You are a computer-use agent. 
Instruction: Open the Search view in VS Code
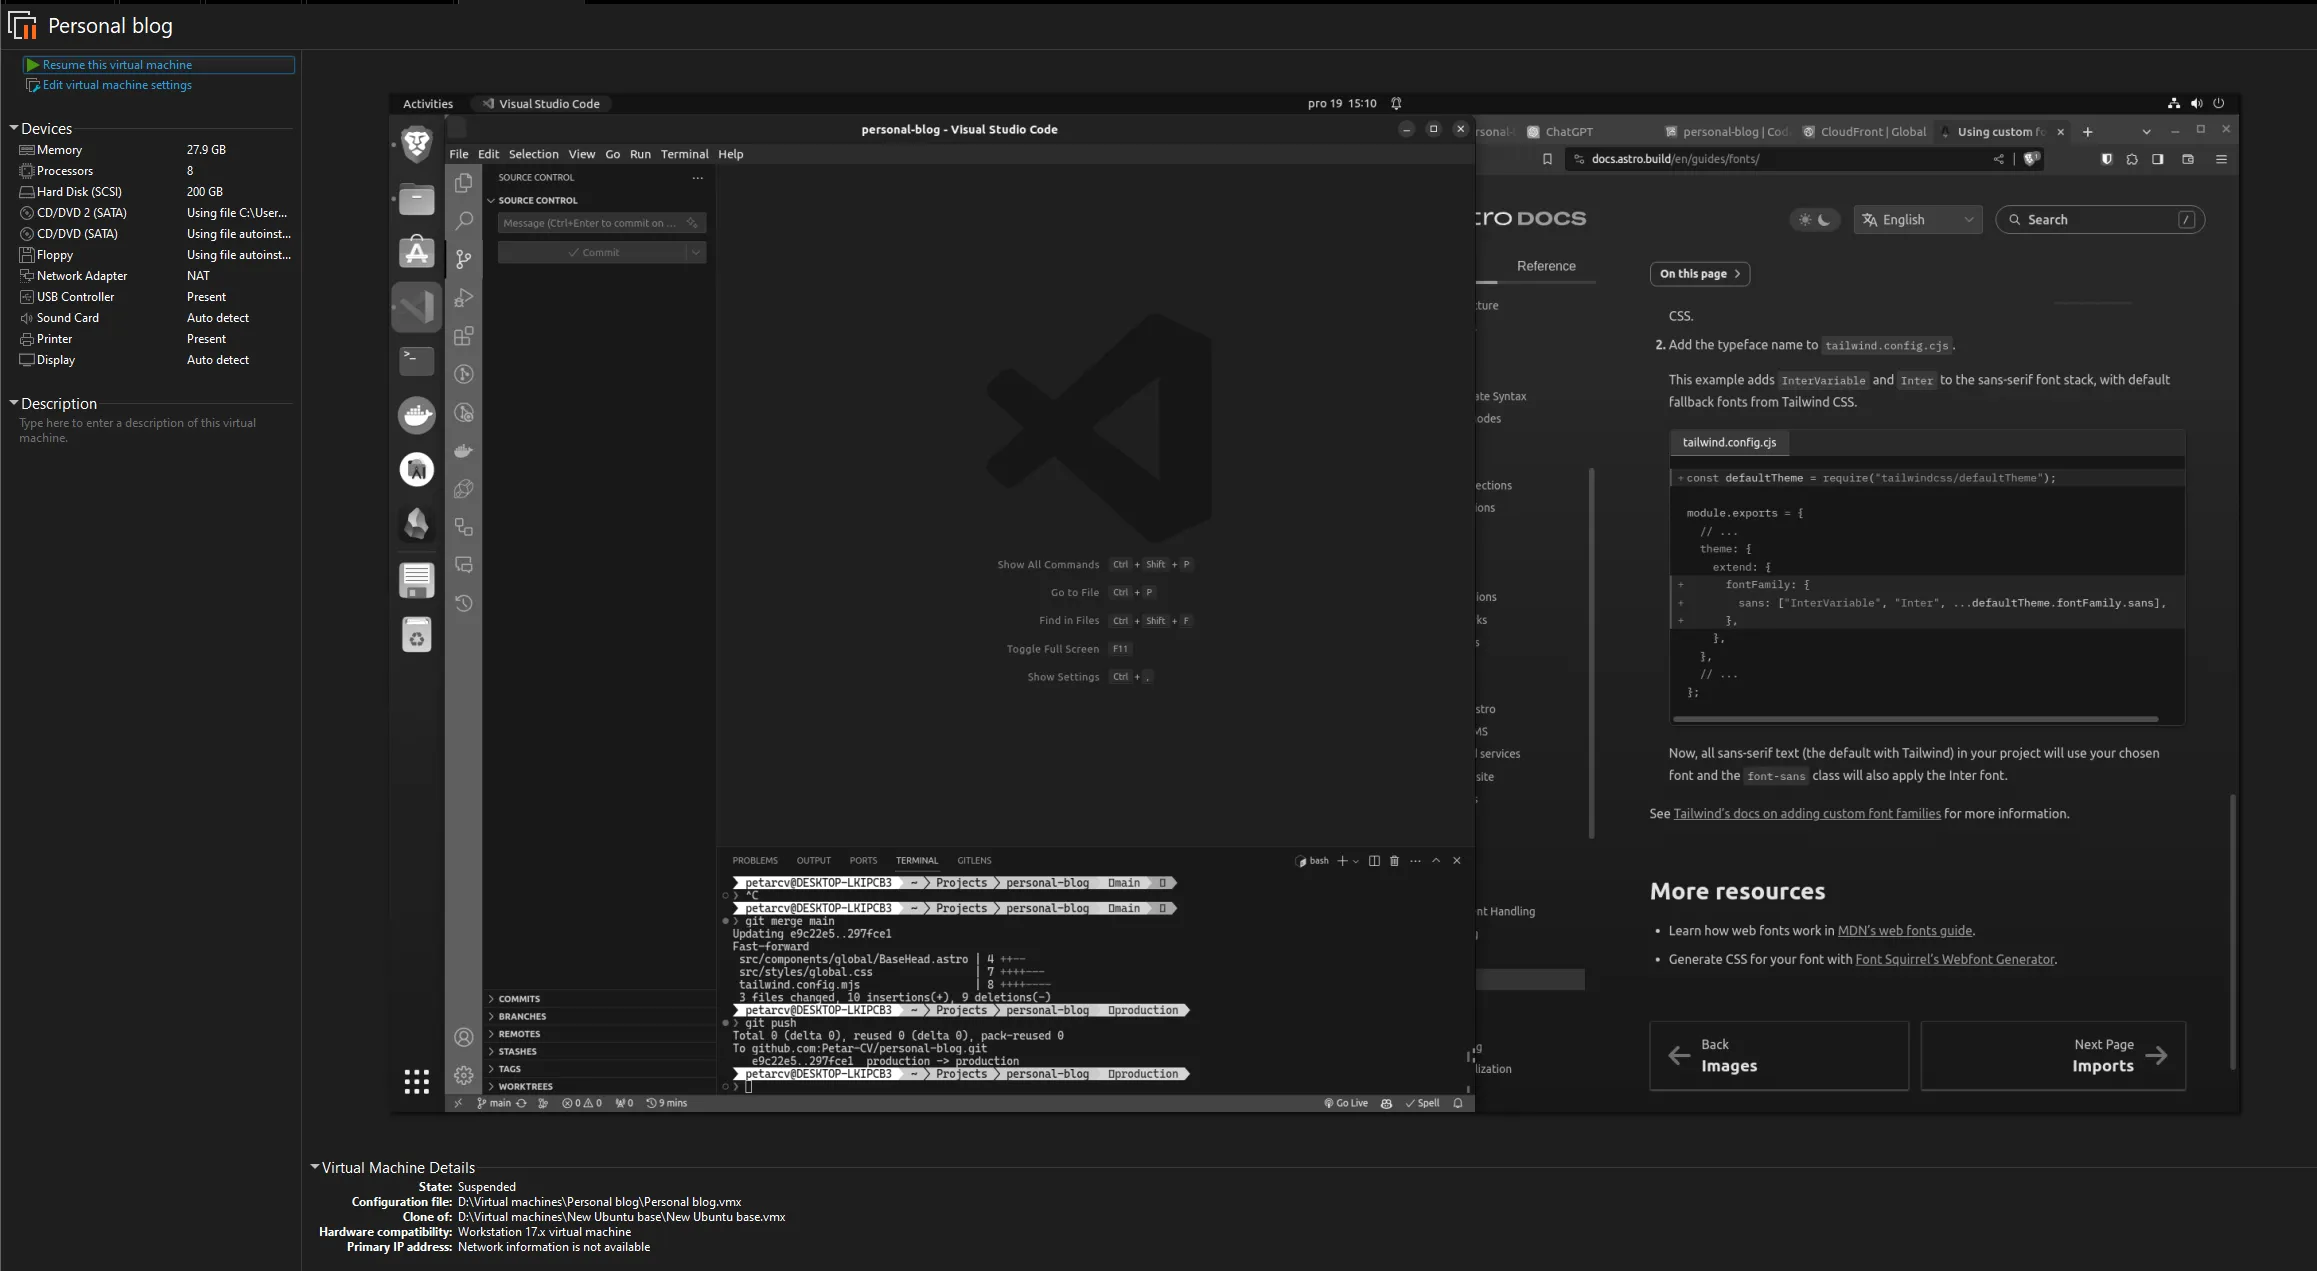click(x=464, y=221)
